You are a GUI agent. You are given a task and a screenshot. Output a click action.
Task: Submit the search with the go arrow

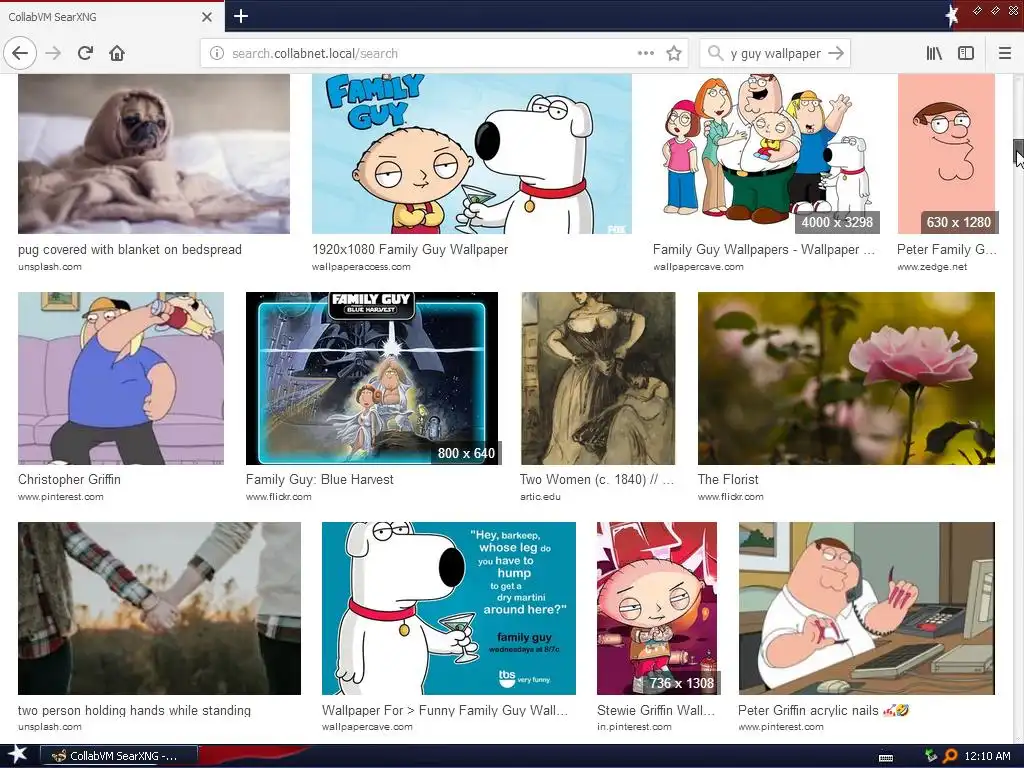coord(836,53)
